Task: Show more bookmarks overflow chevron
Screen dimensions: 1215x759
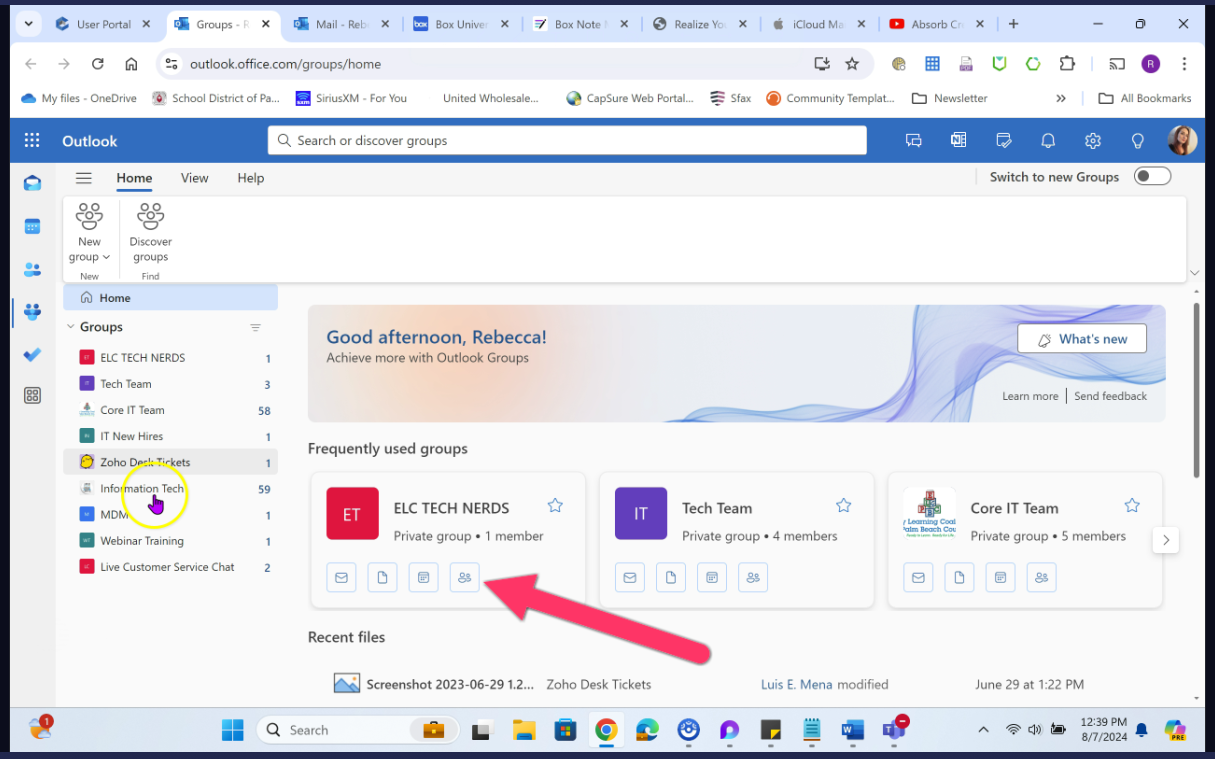Action: click(x=1061, y=98)
